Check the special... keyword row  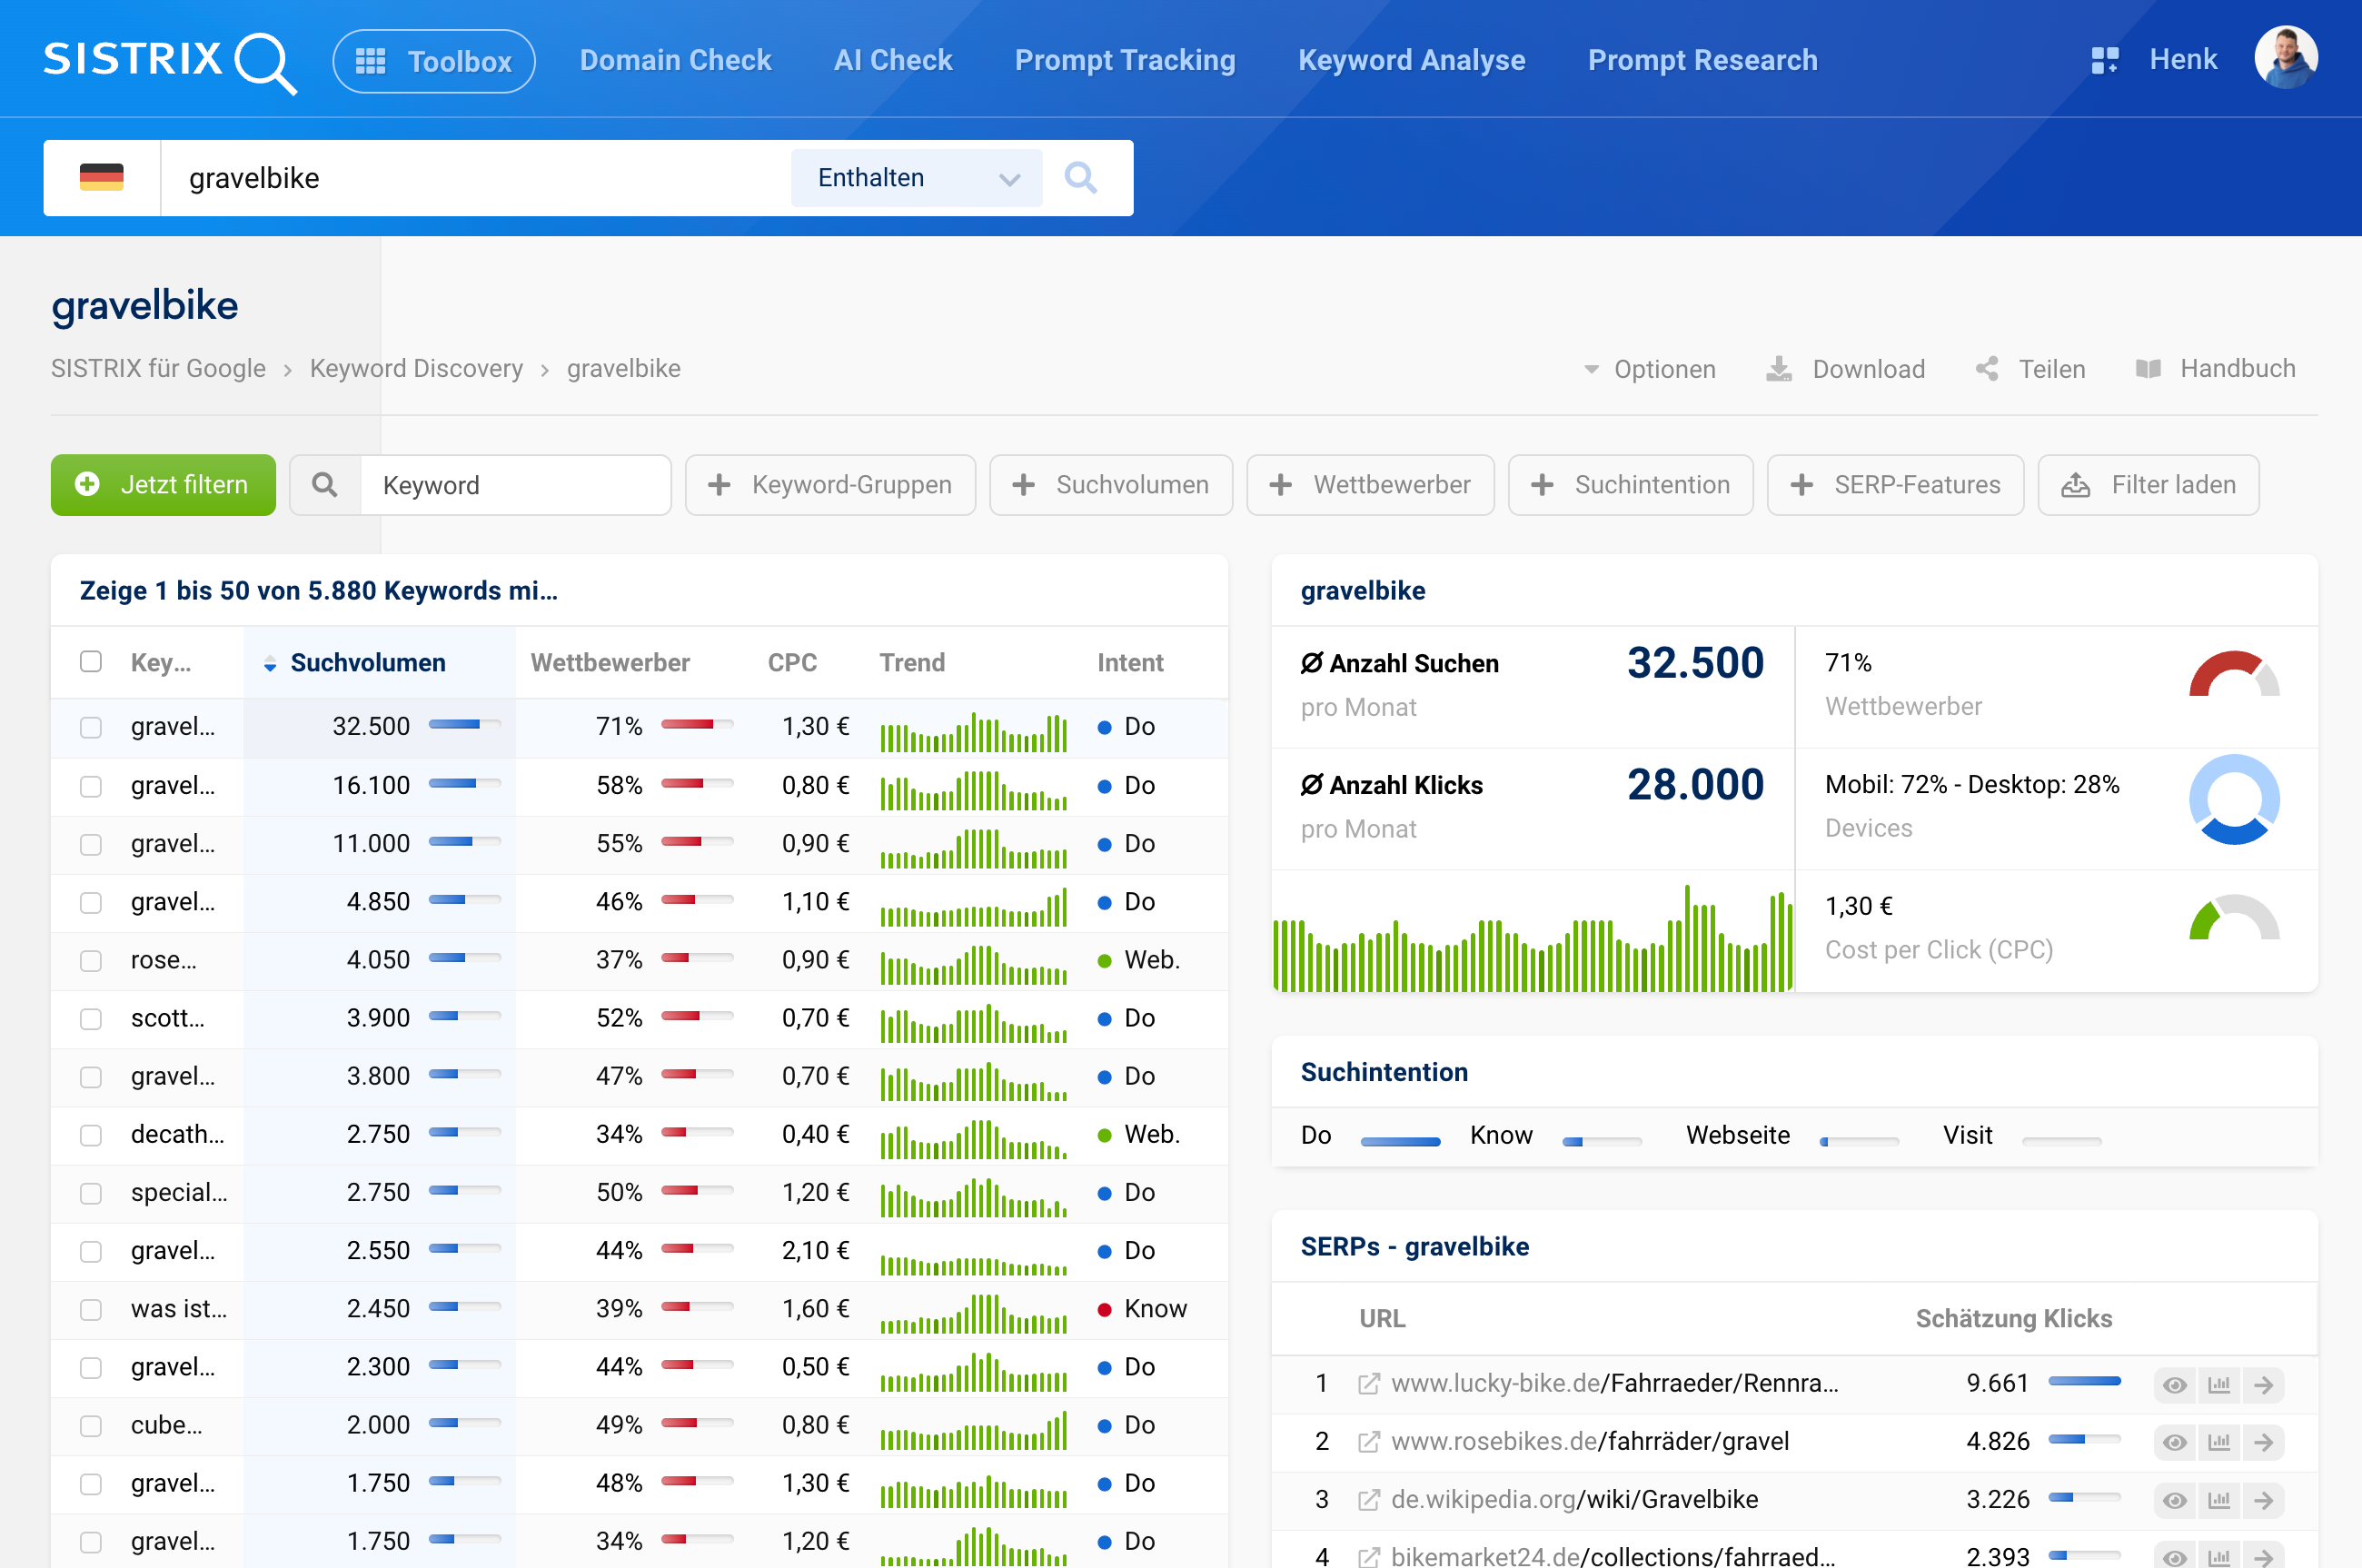[x=91, y=1193]
